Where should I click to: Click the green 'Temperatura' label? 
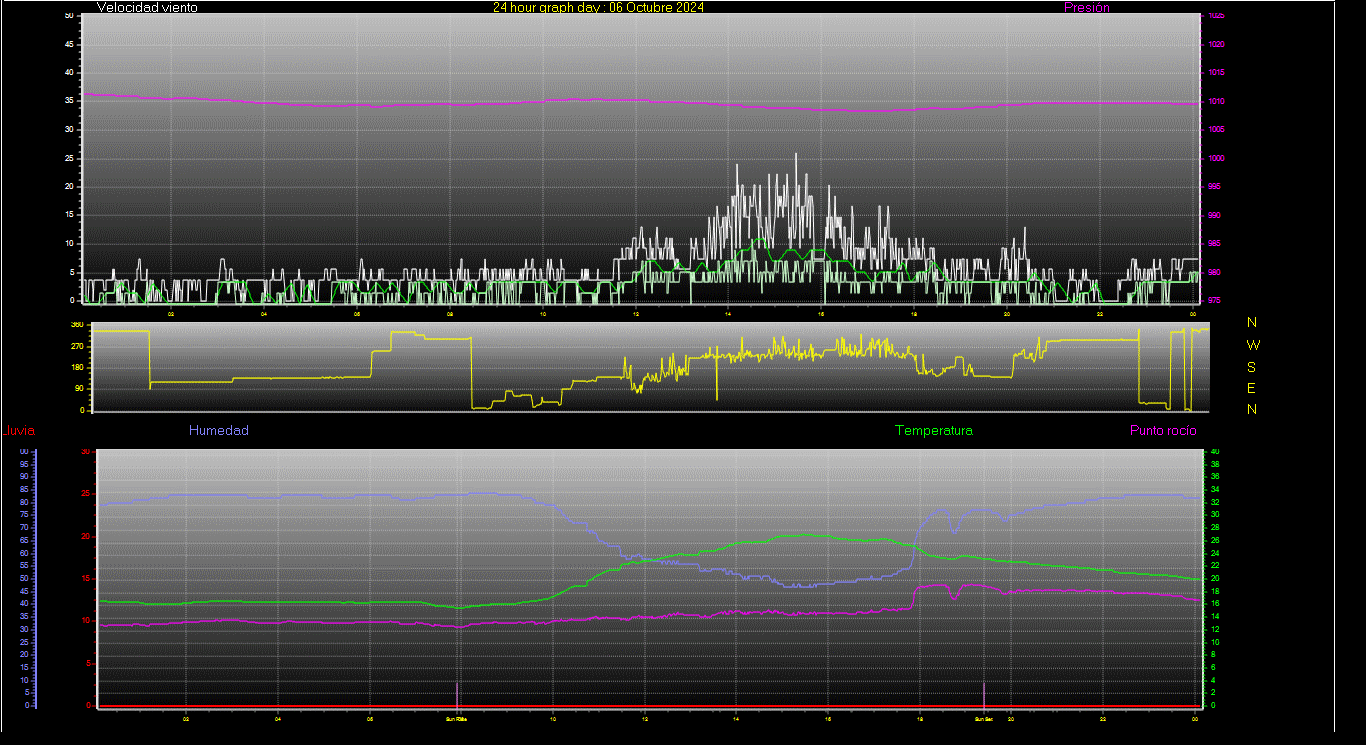tap(933, 431)
